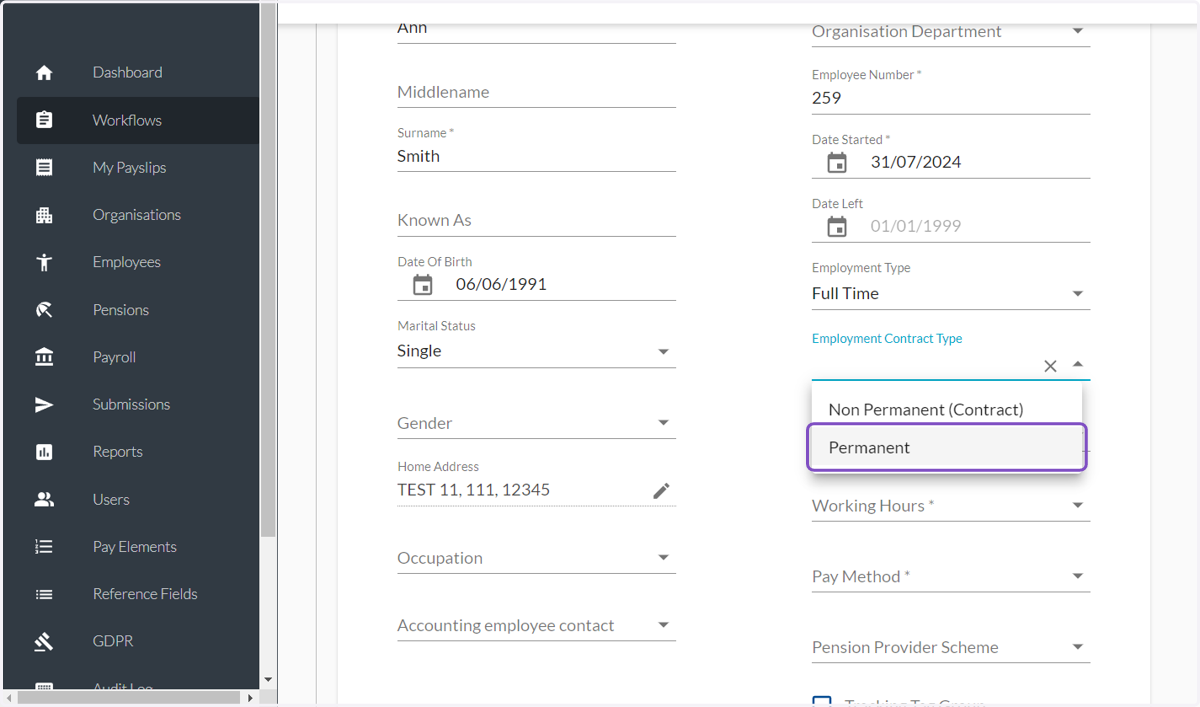The height and width of the screenshot is (707, 1200).
Task: Open the Pension Provider Scheme dropdown
Action: (1077, 648)
